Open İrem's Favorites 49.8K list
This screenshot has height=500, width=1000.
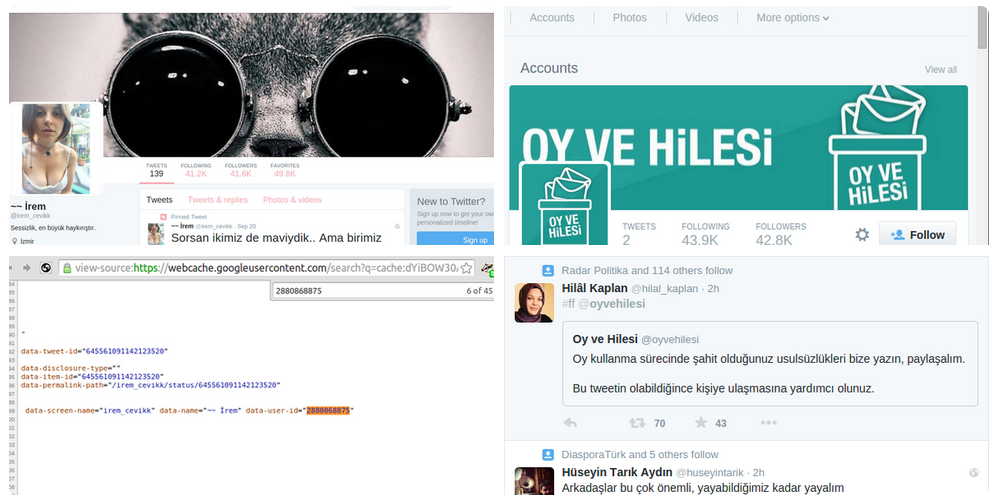point(284,170)
